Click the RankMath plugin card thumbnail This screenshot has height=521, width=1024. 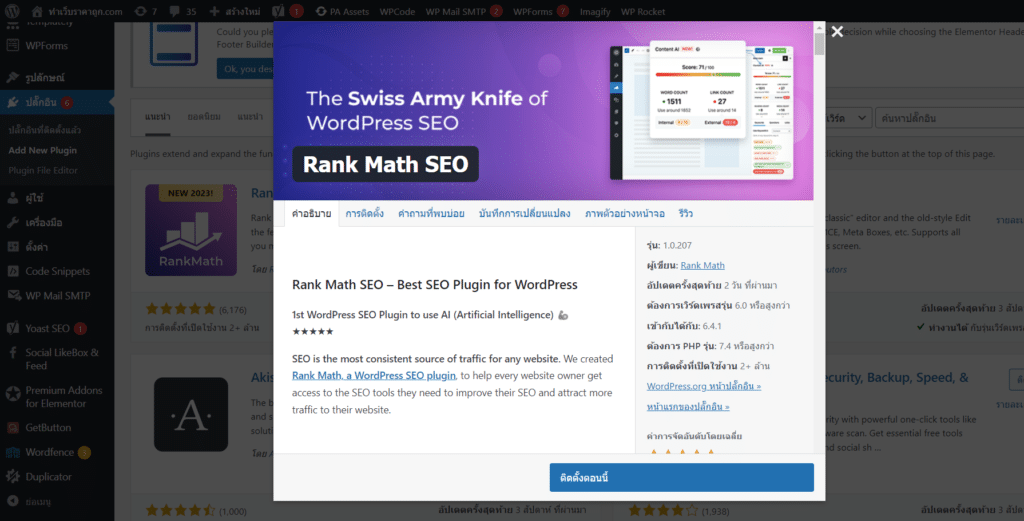point(191,230)
